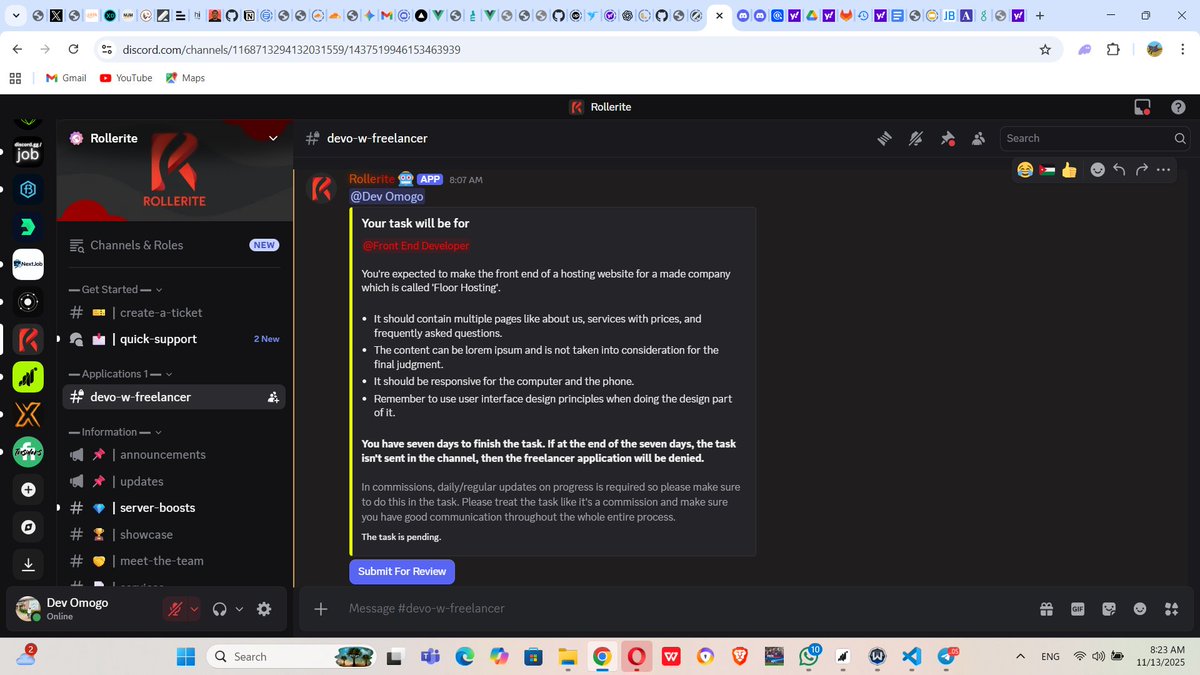Open the showcase channel
The height and width of the screenshot is (675, 1200).
(174, 534)
